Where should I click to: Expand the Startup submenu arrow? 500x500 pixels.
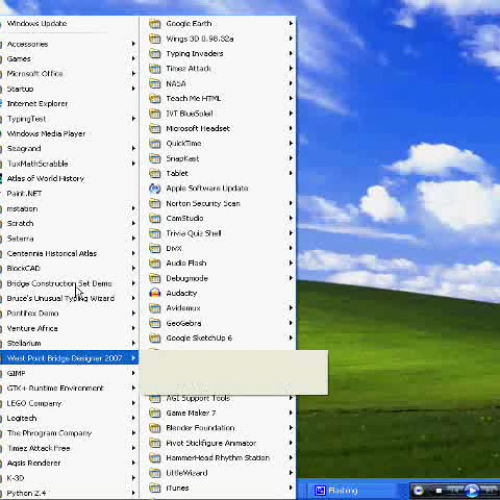[133, 89]
